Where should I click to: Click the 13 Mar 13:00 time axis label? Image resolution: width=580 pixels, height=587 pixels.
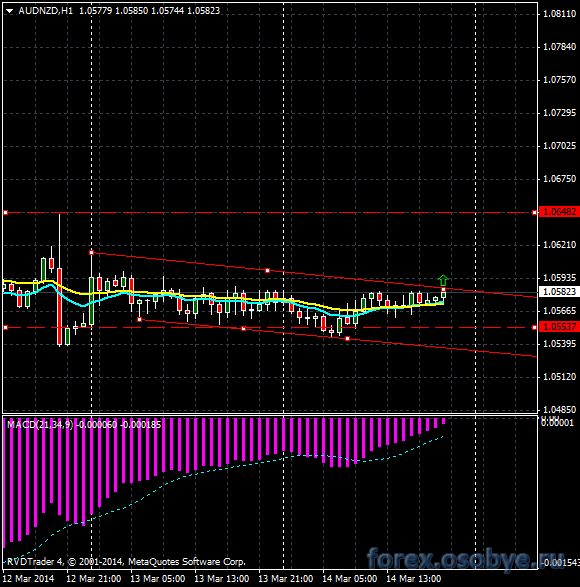[x=222, y=579]
